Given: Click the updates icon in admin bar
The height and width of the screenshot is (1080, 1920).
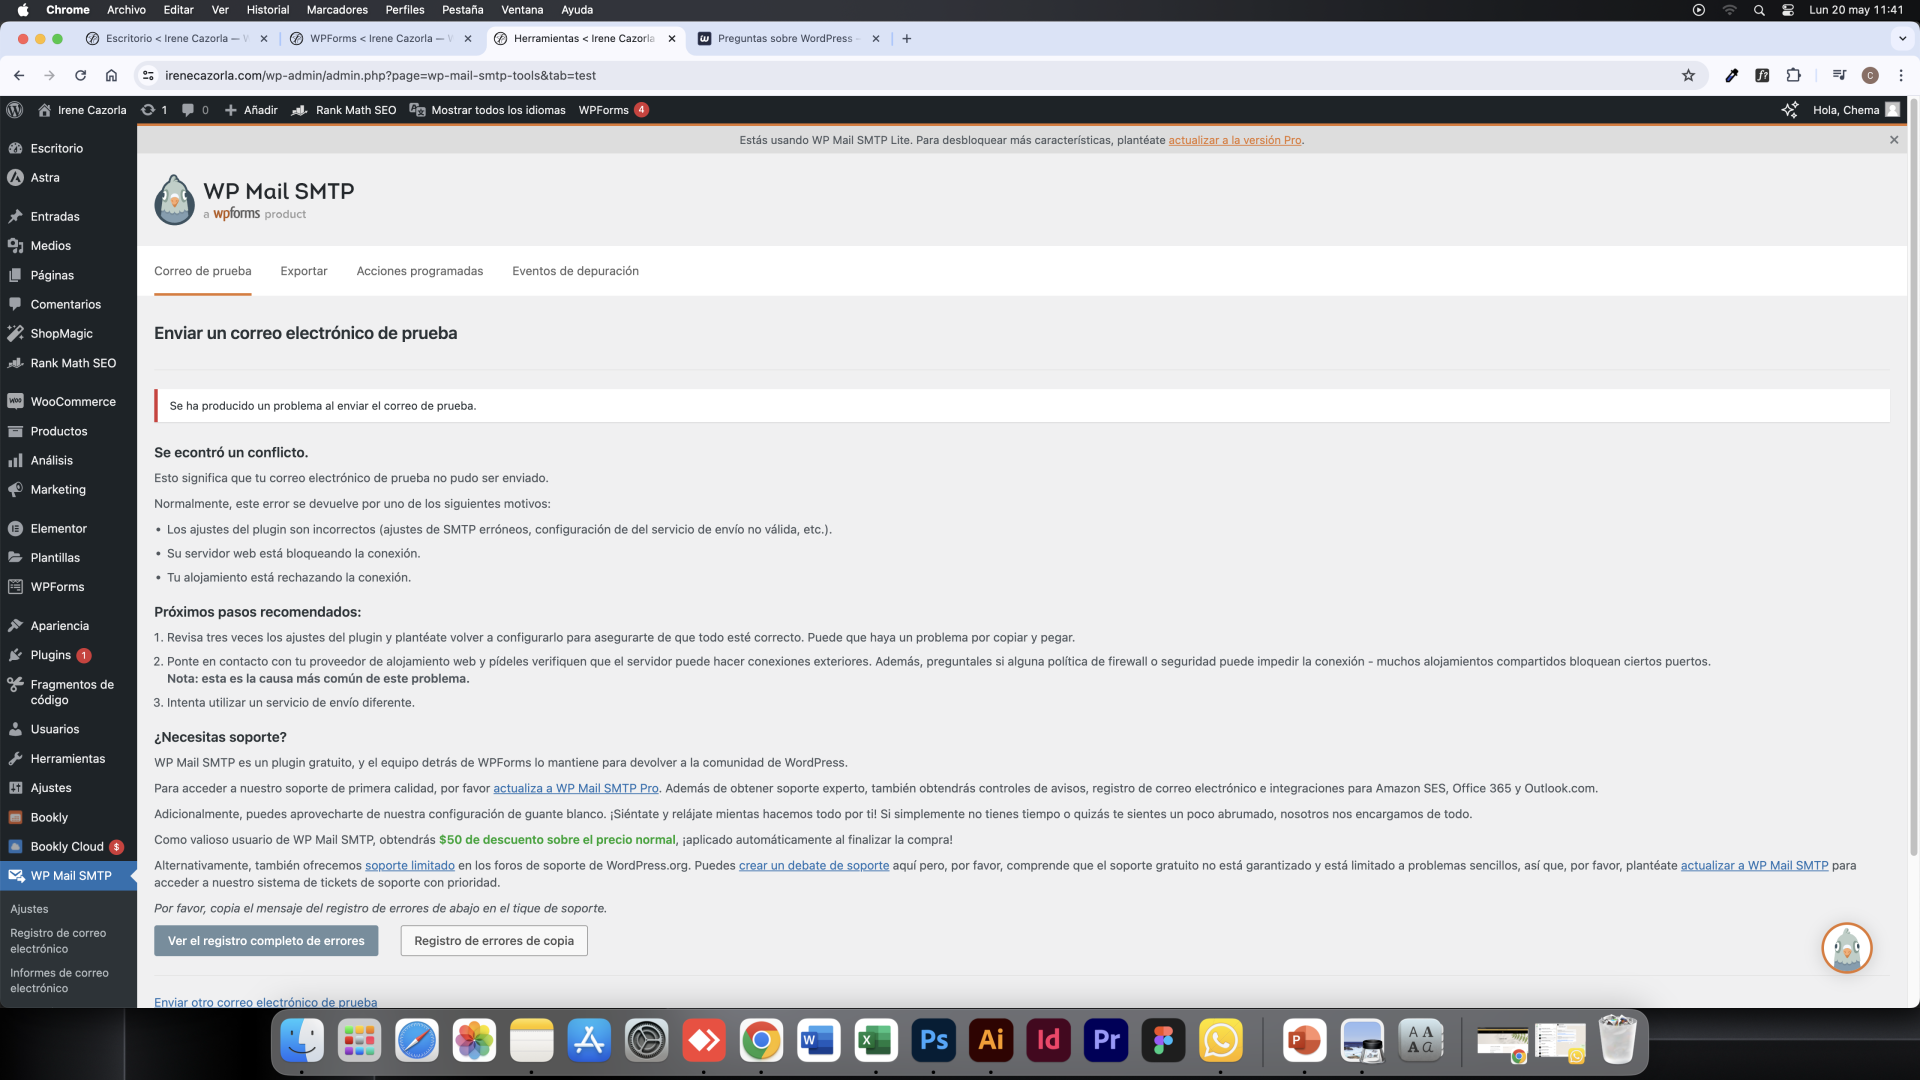Looking at the screenshot, I should 153,110.
